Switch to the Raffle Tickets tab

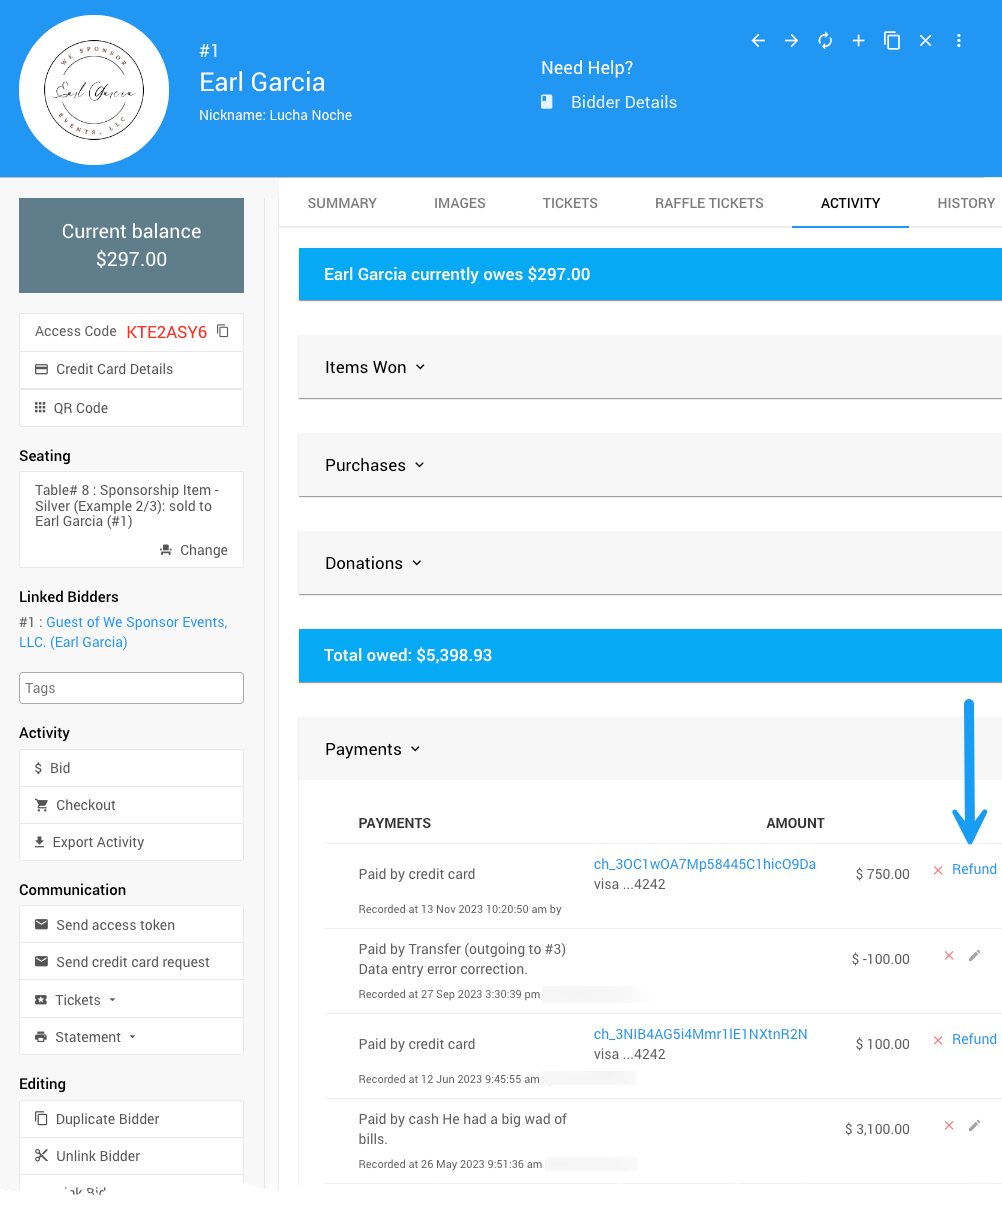(709, 203)
